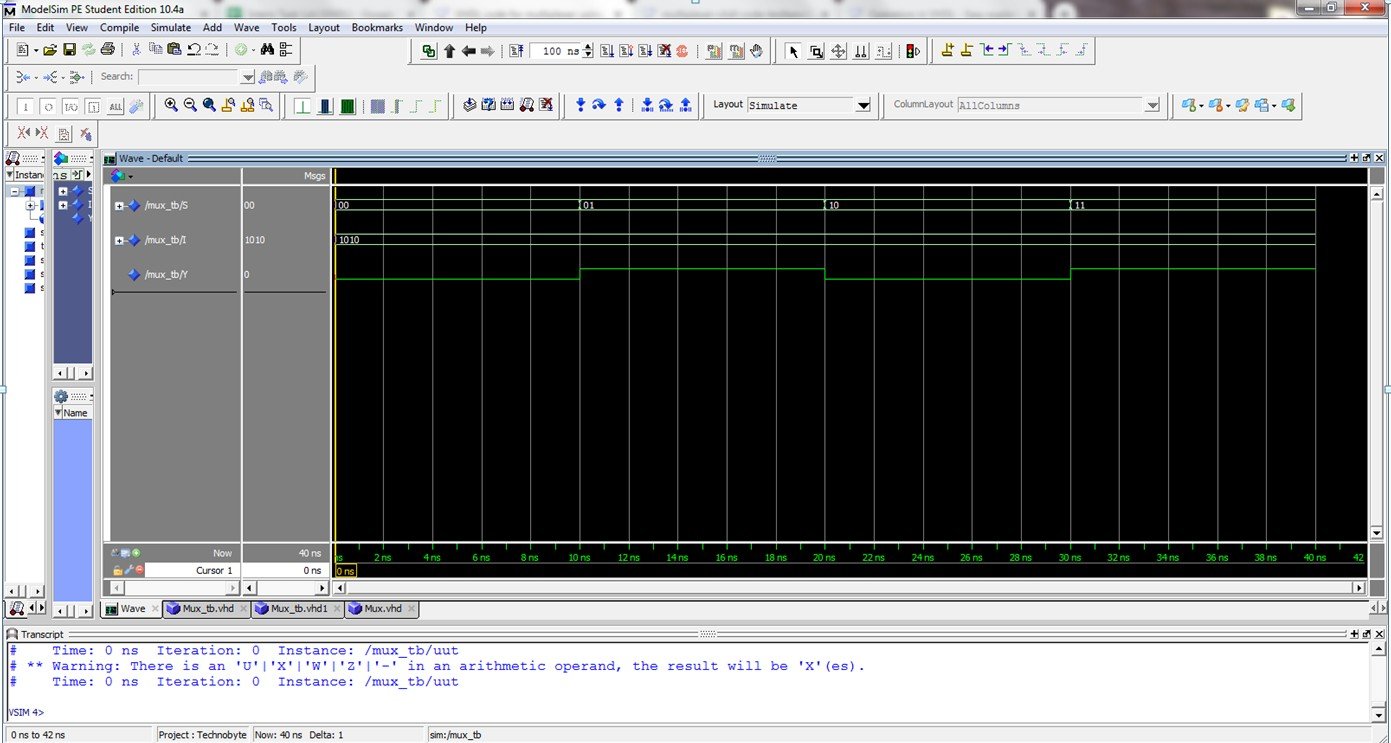The image size is (1391, 743).
Task: Open the New file icon dropdown arrow
Action: [x=36, y=50]
